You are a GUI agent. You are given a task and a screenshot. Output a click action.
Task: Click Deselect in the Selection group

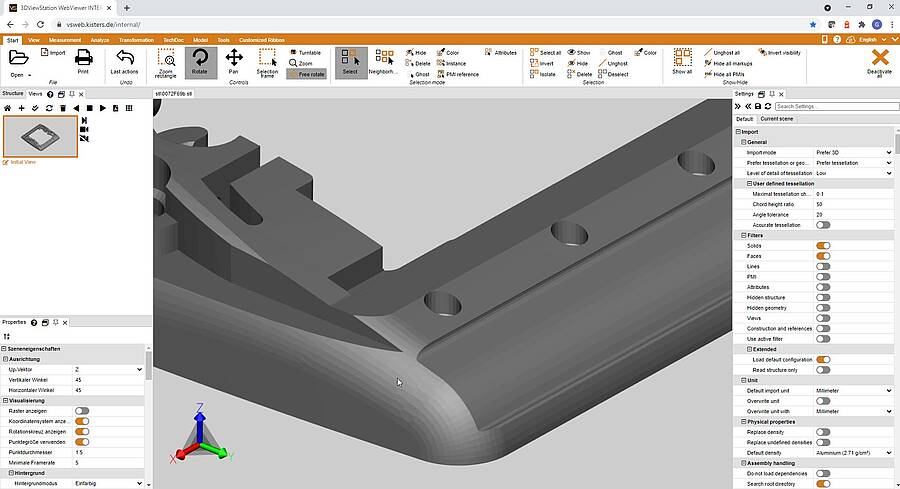(614, 74)
